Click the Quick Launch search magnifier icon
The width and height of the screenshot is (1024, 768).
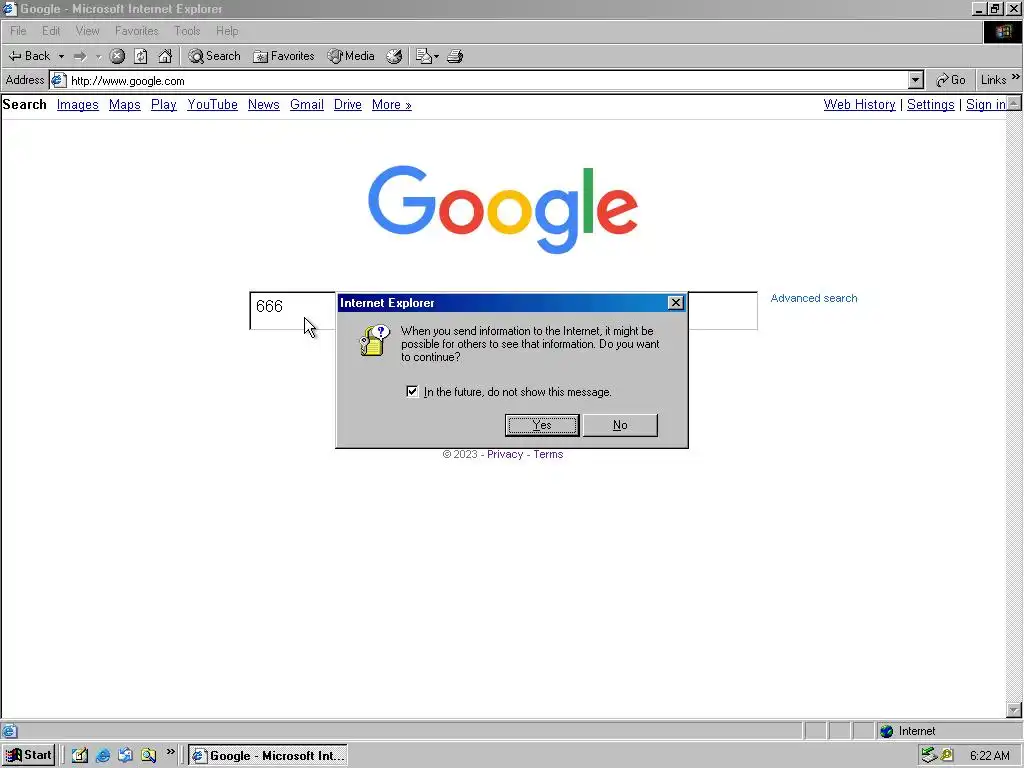point(148,755)
